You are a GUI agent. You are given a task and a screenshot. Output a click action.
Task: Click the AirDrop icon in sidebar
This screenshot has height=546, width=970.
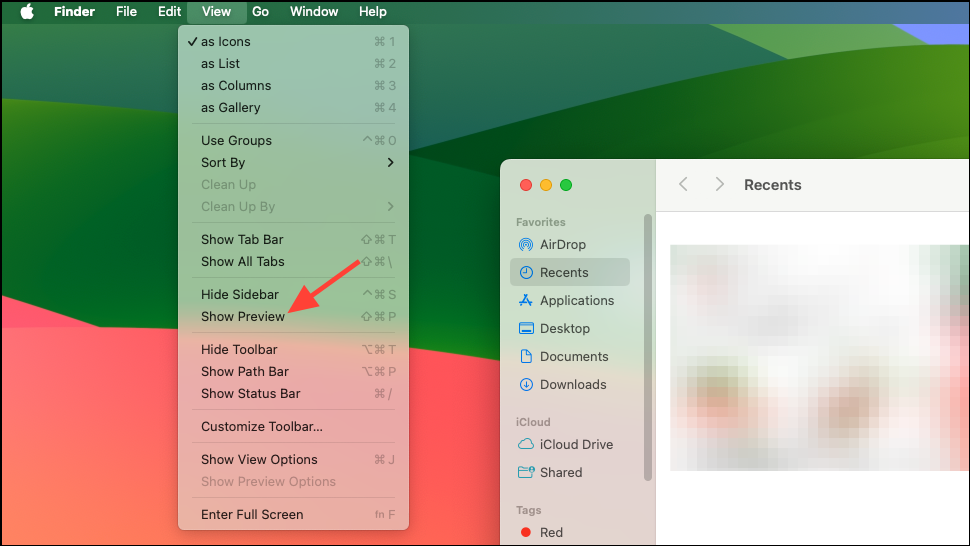526,244
